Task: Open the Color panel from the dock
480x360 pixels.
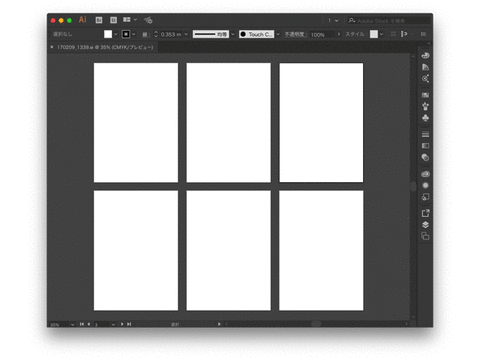Action: [x=425, y=55]
